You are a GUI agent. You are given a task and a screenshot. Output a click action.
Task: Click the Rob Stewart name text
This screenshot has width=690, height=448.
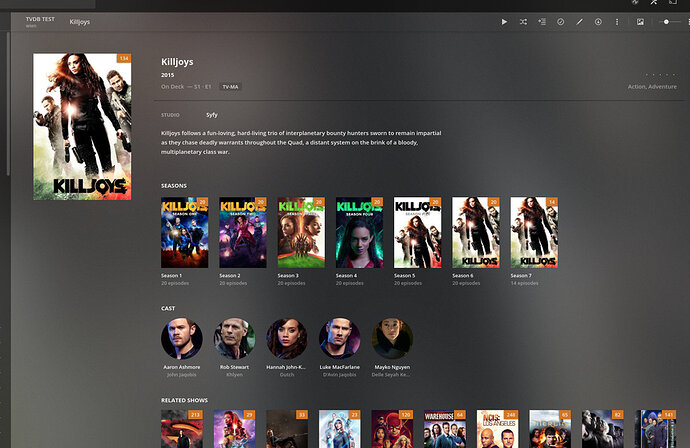coord(235,367)
